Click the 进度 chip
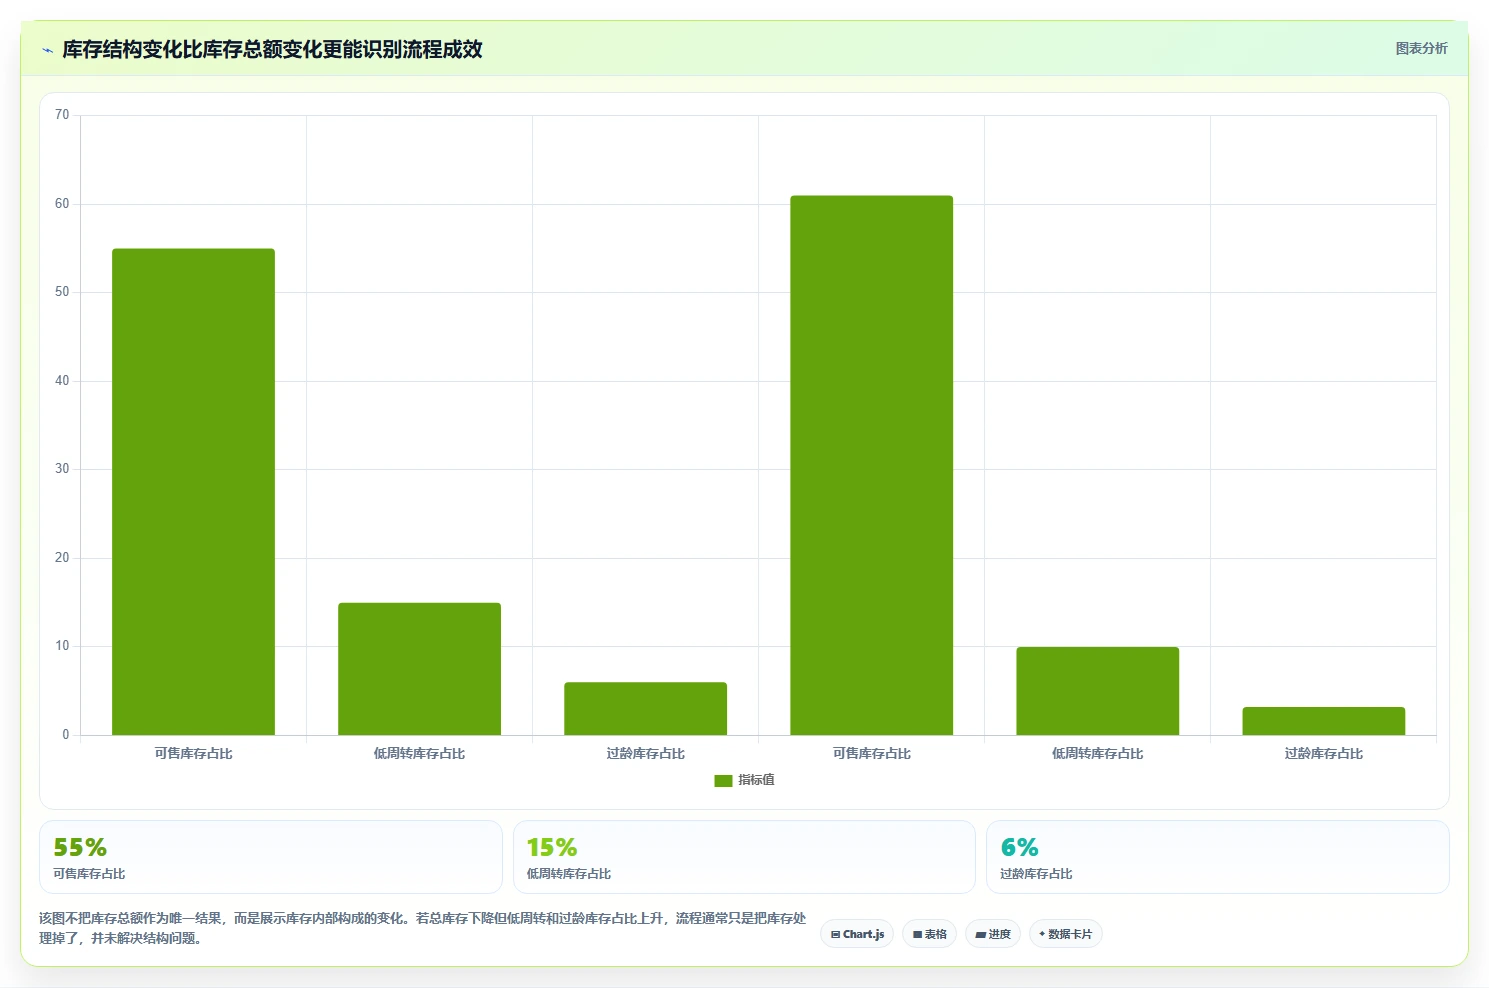This screenshot has width=1489, height=988. coord(992,934)
